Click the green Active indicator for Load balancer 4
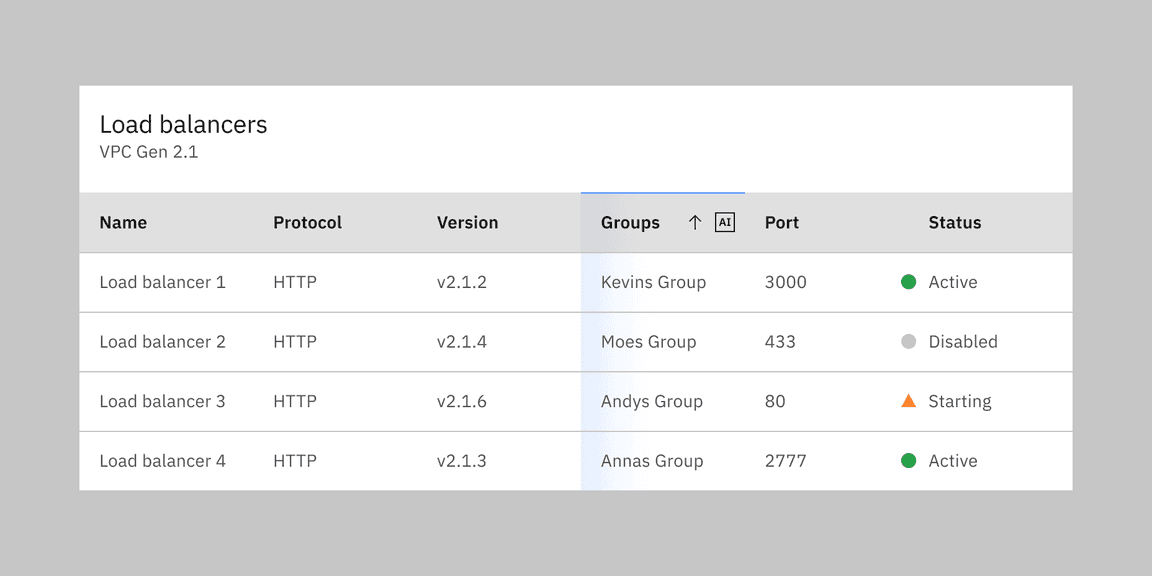Screen dimensions: 1152x576 point(909,460)
